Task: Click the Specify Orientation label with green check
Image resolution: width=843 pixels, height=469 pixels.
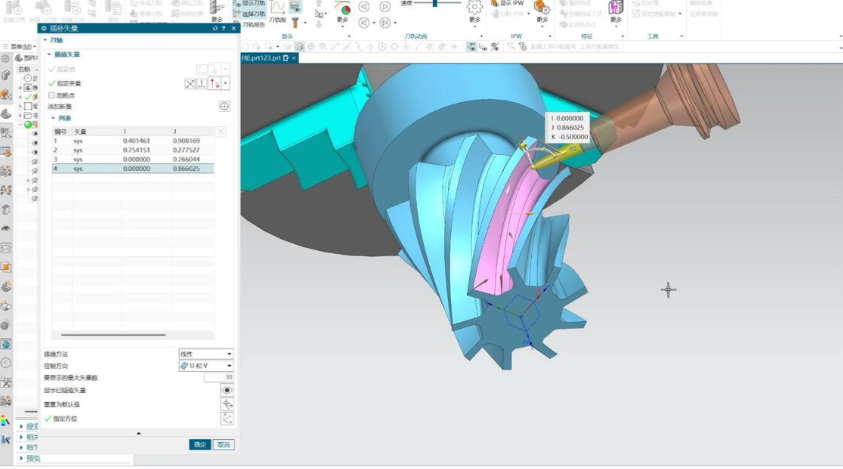Action: (61, 418)
